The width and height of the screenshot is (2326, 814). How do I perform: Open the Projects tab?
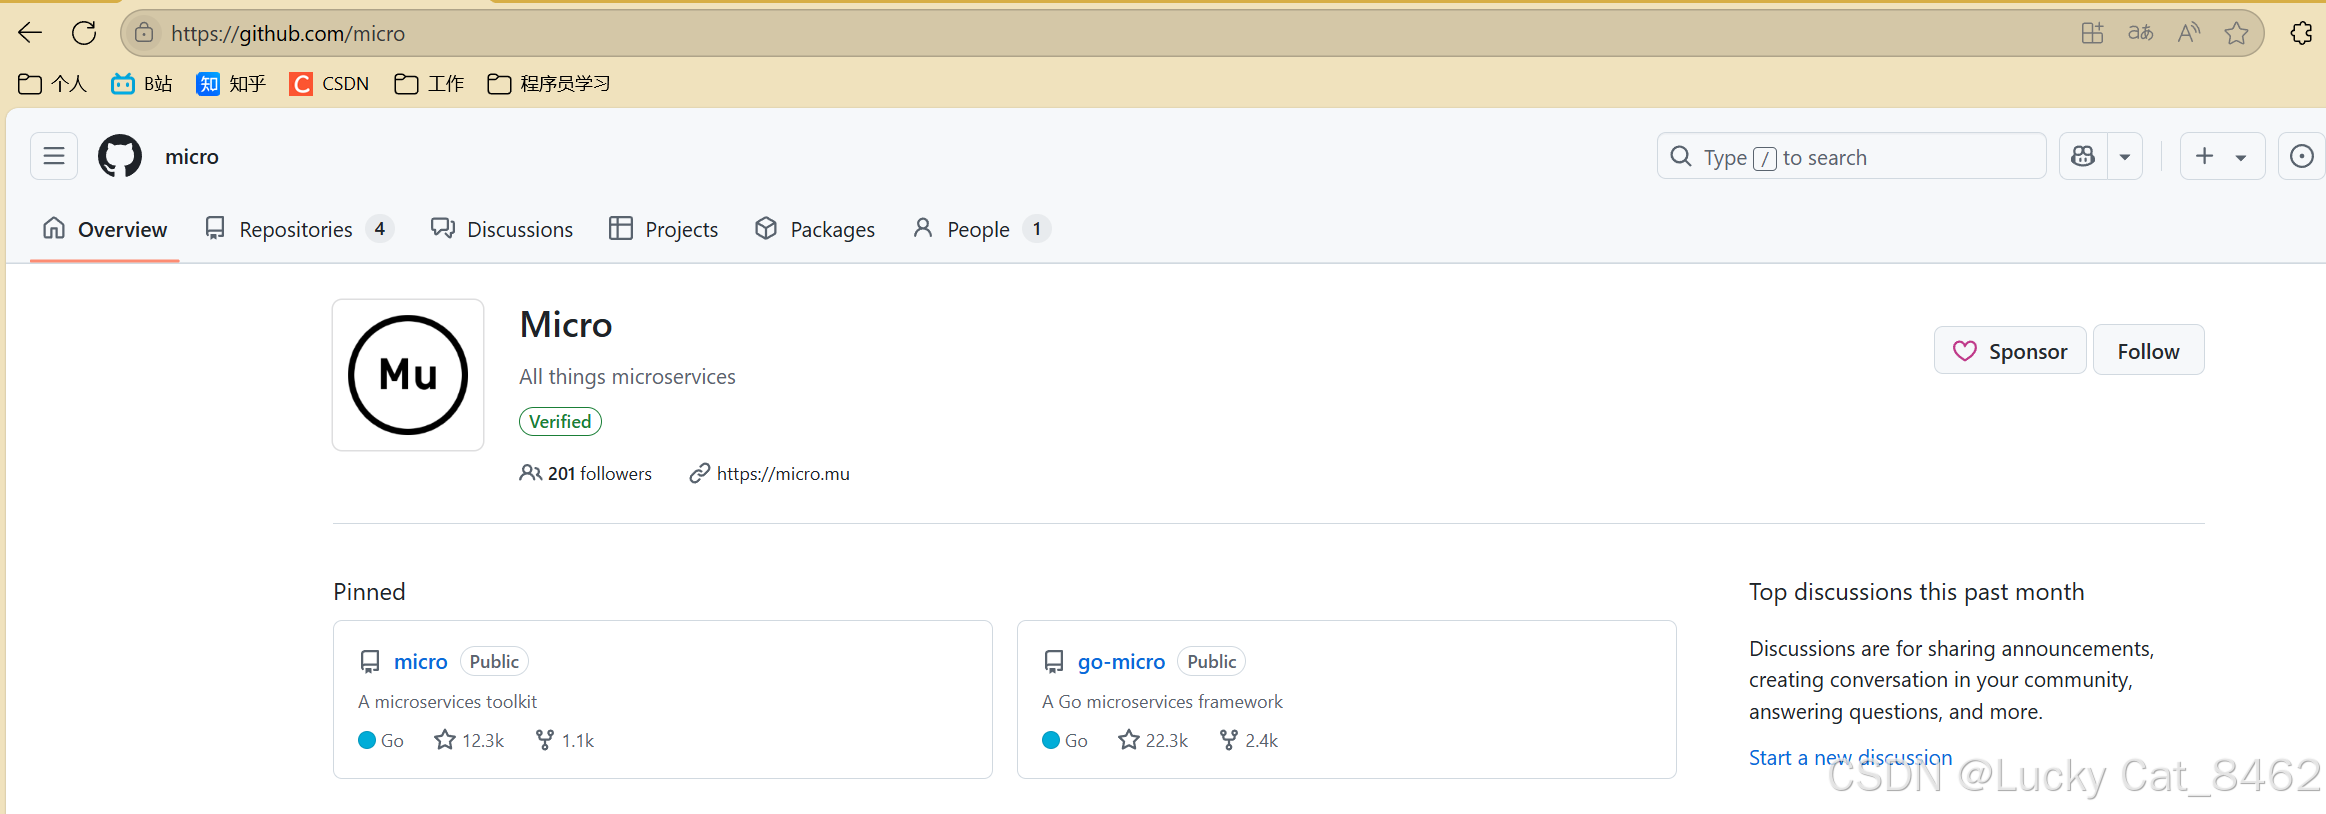[664, 229]
